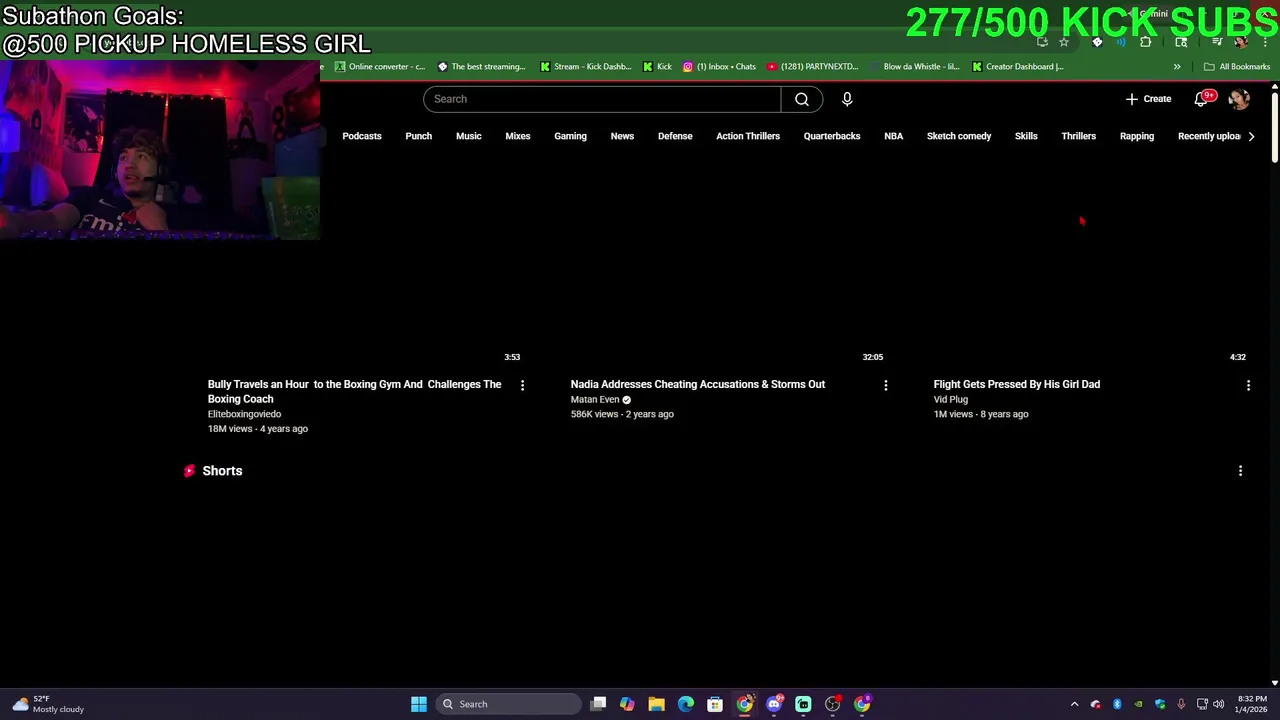Image resolution: width=1280 pixels, height=720 pixels.
Task: Open Flight Gets Pressed By His Girl Dad video
Action: pyautogui.click(x=1017, y=384)
